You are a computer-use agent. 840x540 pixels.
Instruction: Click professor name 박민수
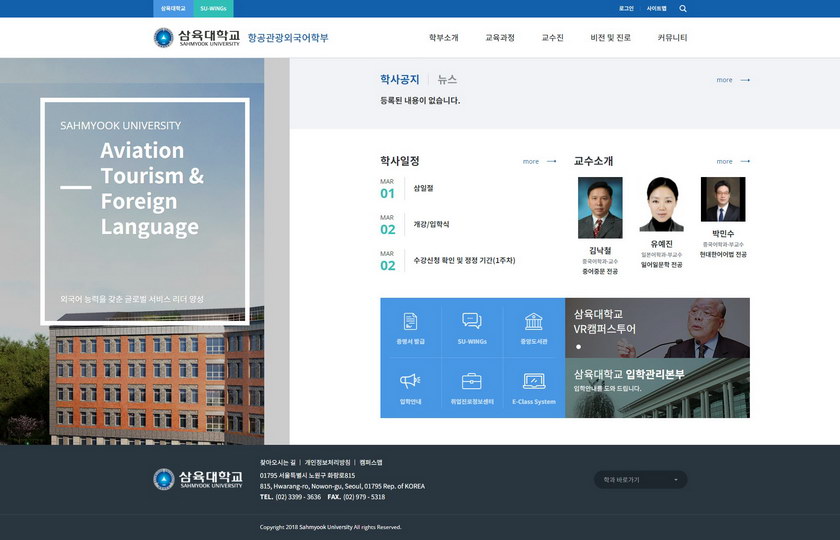tap(723, 234)
